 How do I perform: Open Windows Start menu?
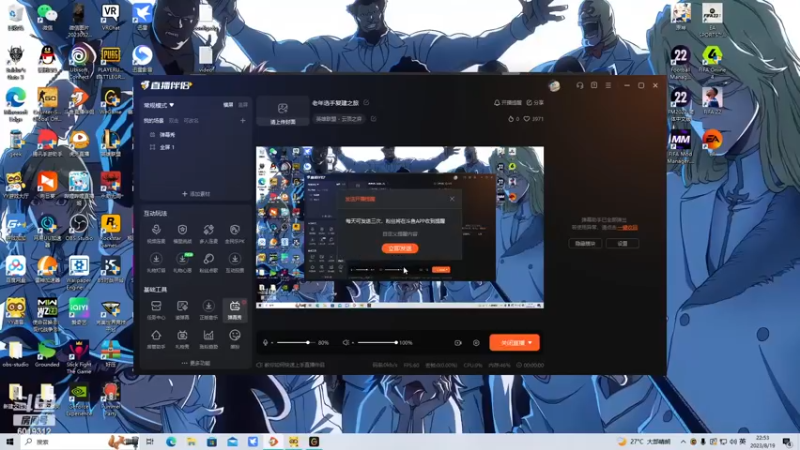(x=10, y=442)
